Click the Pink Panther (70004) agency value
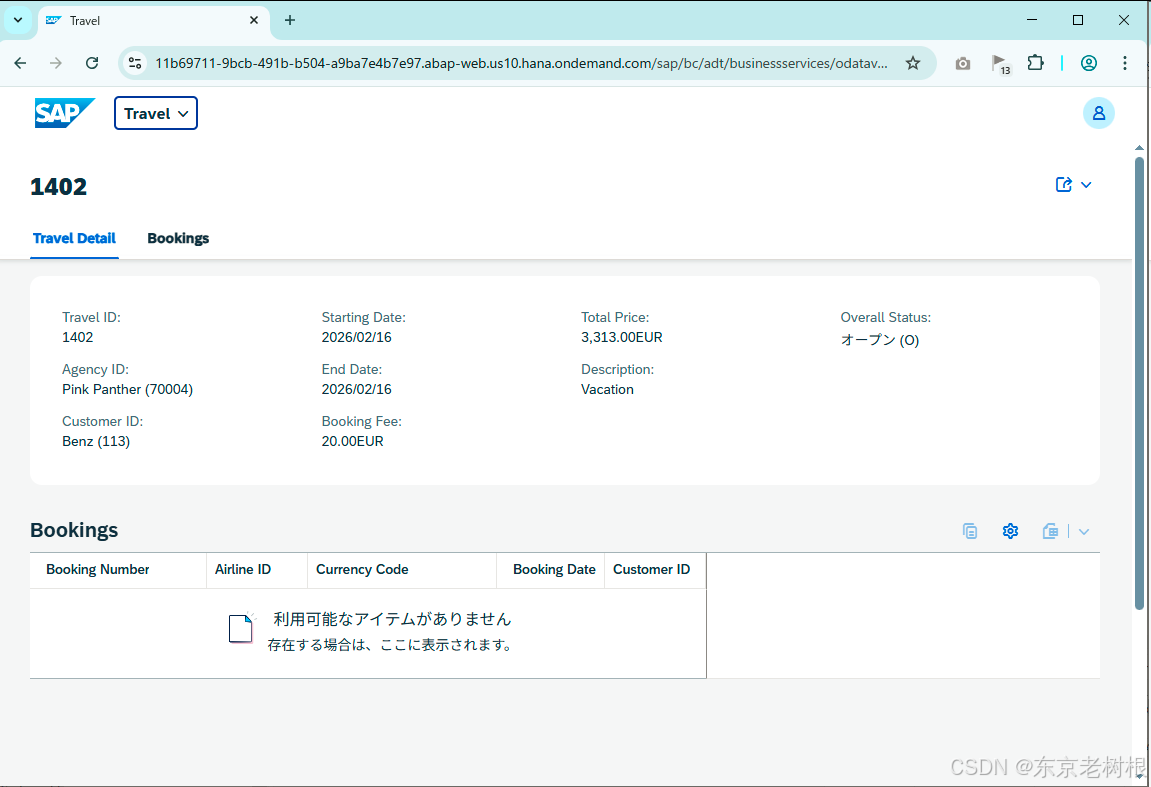1151x787 pixels. coord(128,389)
